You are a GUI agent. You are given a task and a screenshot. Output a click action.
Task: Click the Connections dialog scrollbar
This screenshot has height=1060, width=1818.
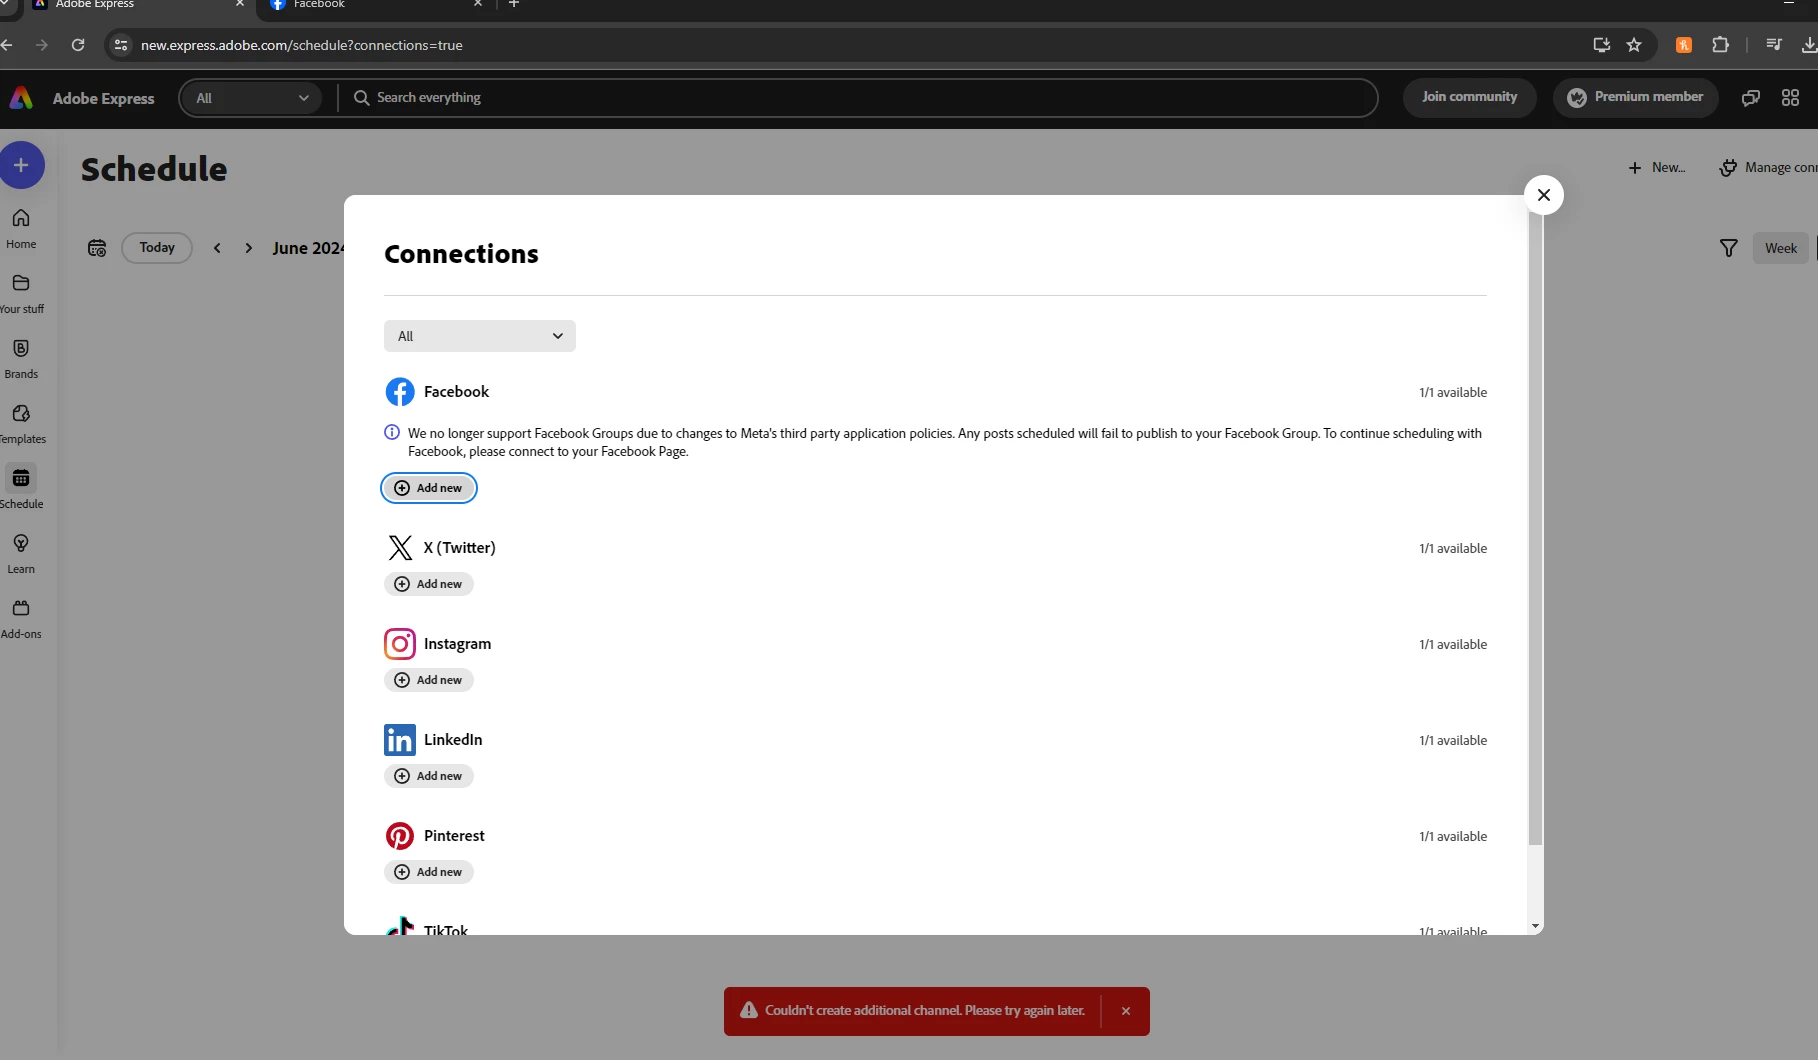pos(1536,530)
